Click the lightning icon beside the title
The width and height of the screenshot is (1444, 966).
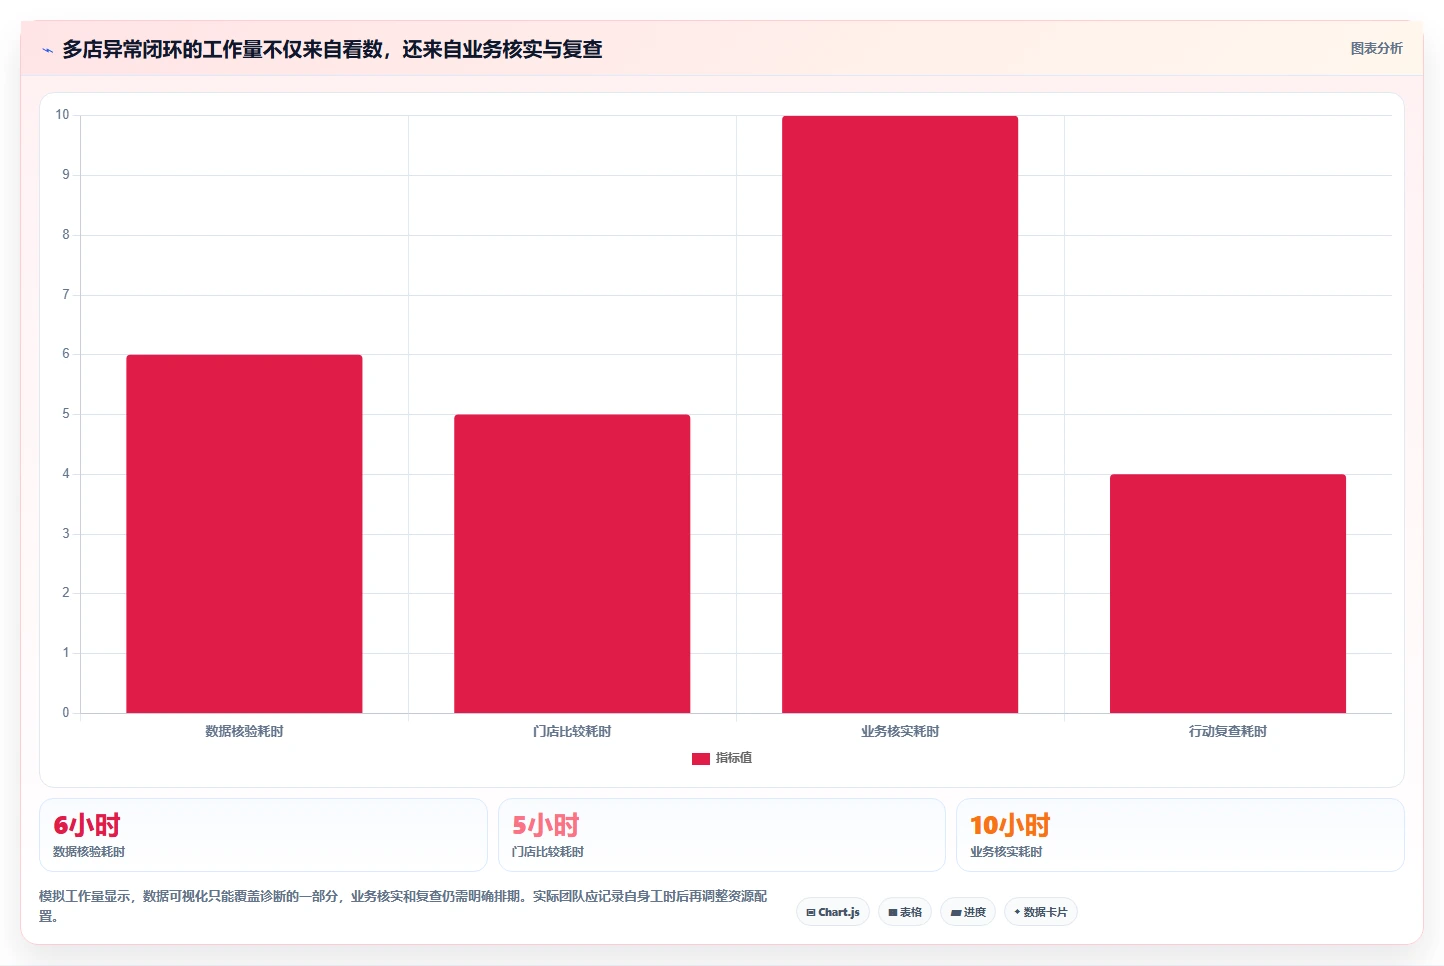coord(47,50)
